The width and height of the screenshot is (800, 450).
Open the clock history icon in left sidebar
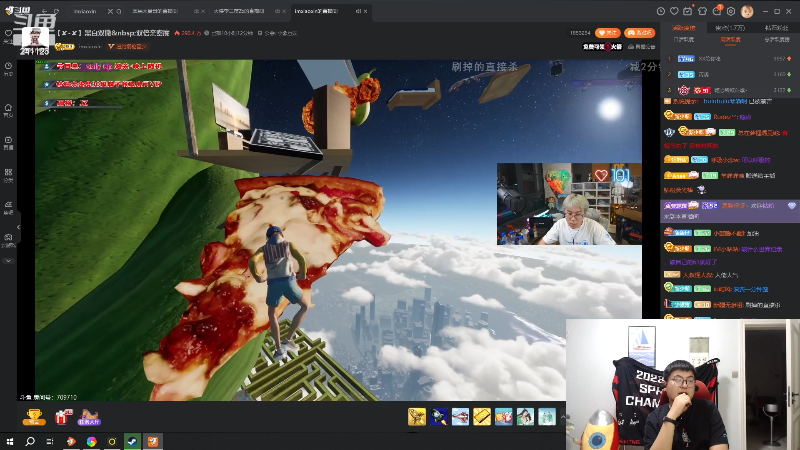[x=8, y=66]
